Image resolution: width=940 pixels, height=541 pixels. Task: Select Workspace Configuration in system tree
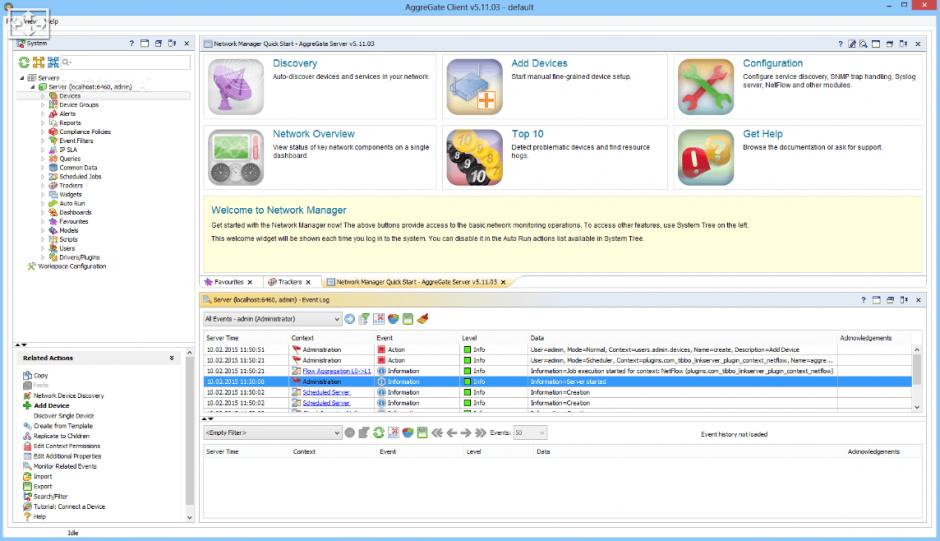point(67,266)
